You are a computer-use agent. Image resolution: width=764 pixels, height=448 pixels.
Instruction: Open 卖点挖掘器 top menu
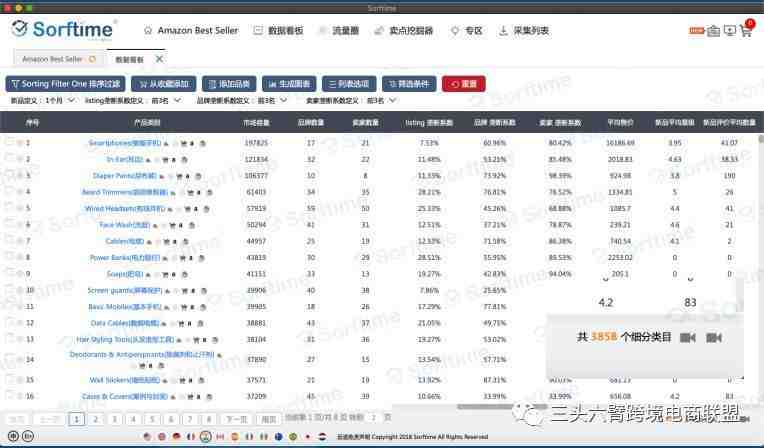403,31
